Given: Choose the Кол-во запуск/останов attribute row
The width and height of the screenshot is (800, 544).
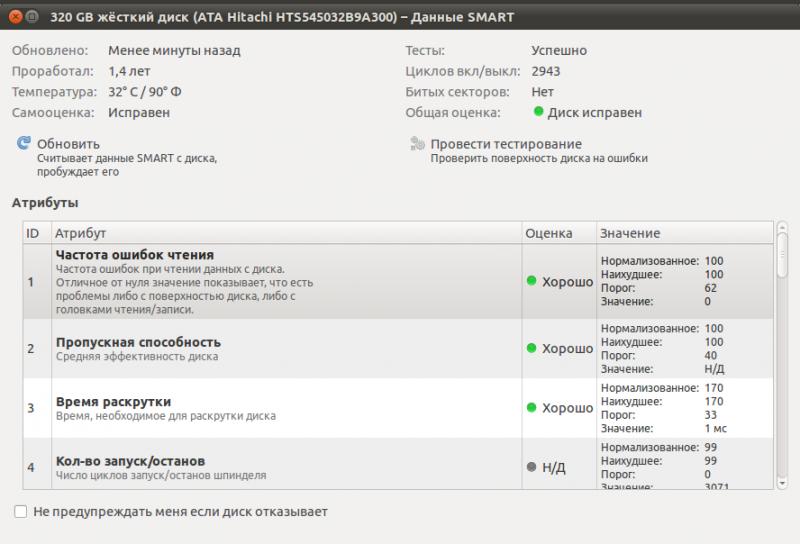Looking at the screenshot, I should 285,467.
